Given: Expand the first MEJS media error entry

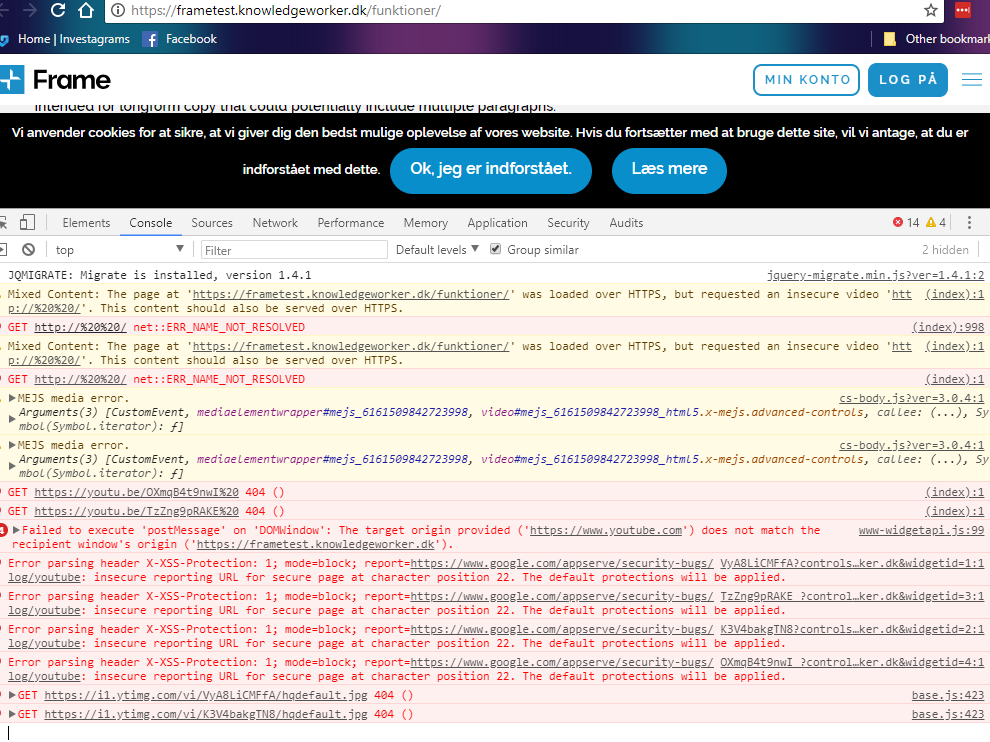Looking at the screenshot, I should coord(12,398).
